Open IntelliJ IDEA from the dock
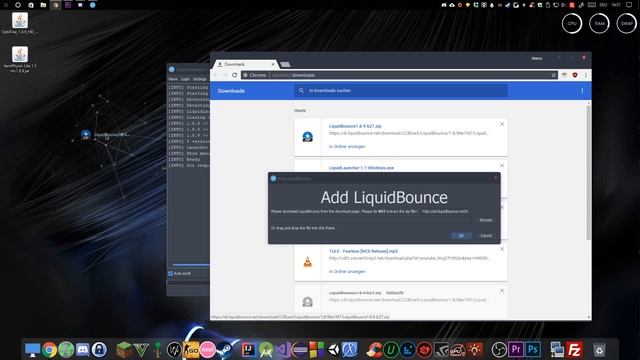Image resolution: width=640 pixels, height=360 pixels. coord(249,350)
